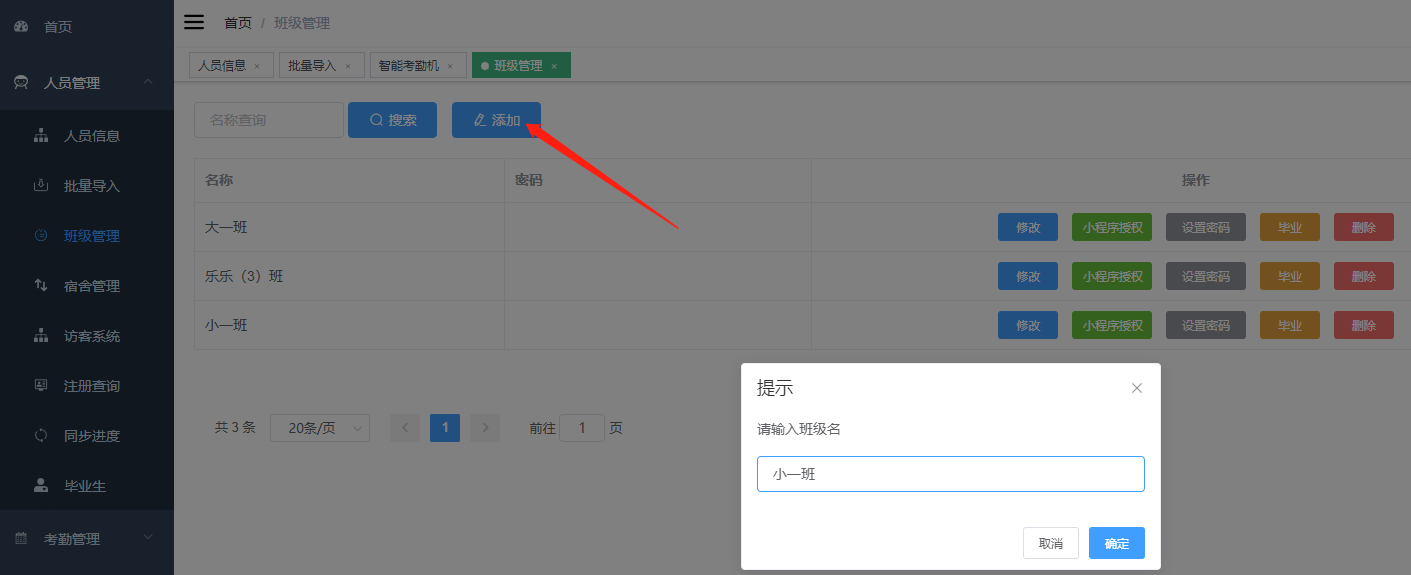Click the 人员管理 sidebar icon
Screen dimensions: 1411x575
(x=20, y=83)
